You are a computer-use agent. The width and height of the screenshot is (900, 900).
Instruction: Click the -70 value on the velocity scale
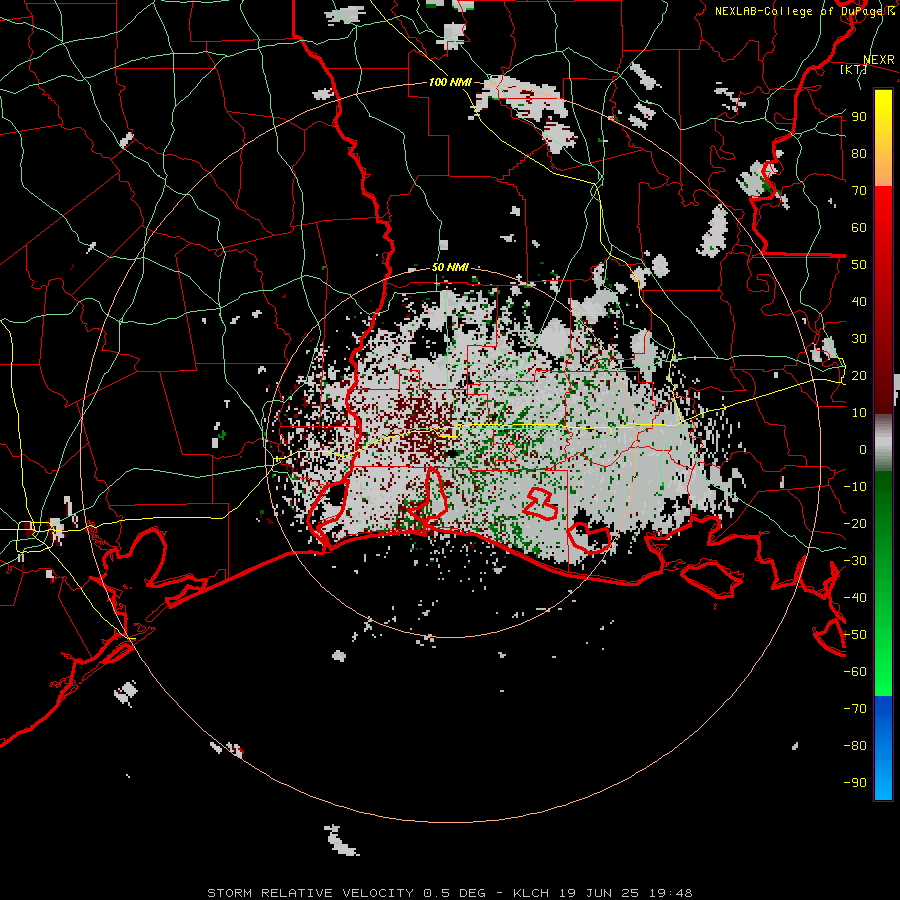[x=855, y=709]
